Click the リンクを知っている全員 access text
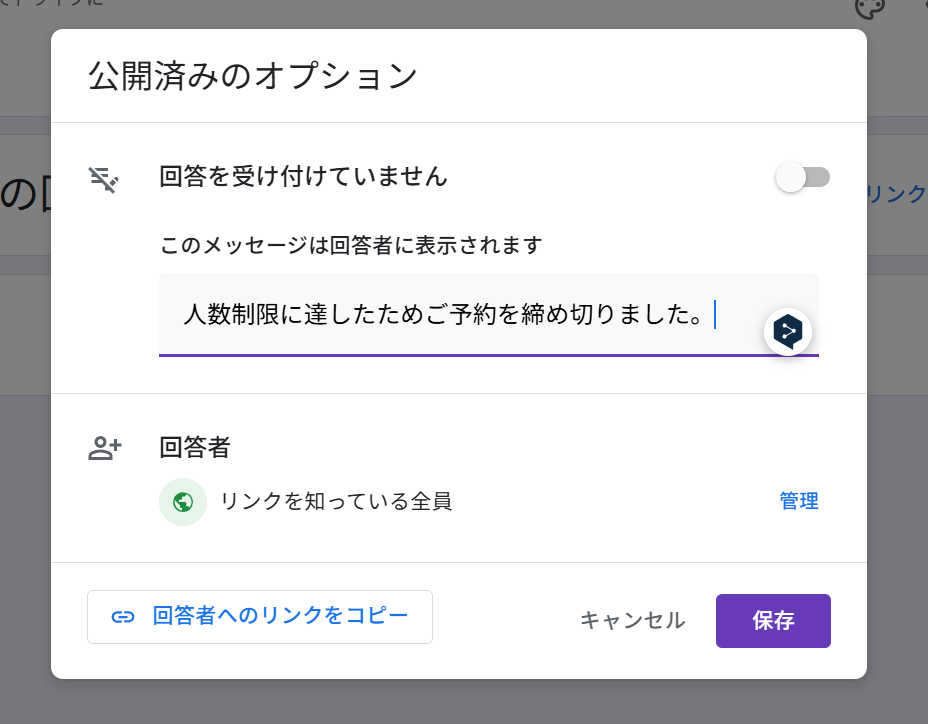928x724 pixels. [x=336, y=501]
